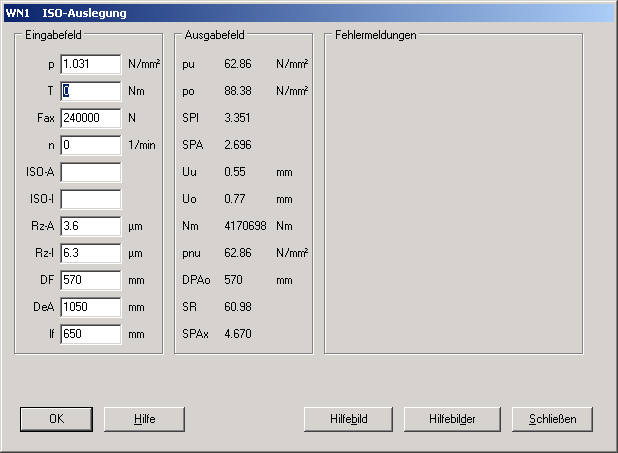Select the lf length input field
618x453 pixels.
(90, 334)
